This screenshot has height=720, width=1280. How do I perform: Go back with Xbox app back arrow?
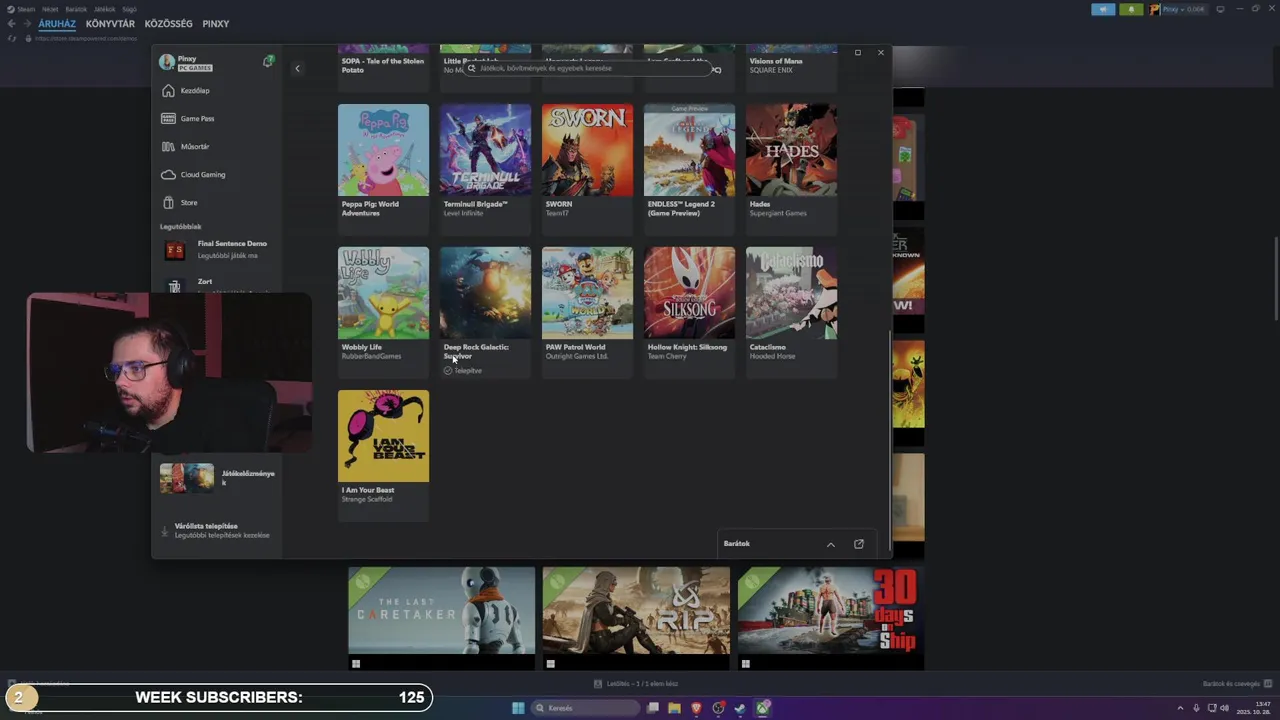point(297,69)
